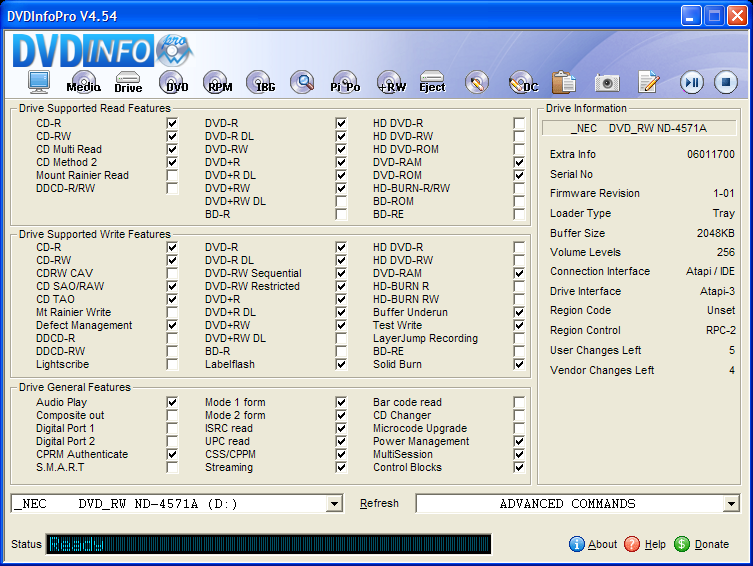The height and width of the screenshot is (566, 753).
Task: Expand the ADVANCED COMMANDS dropdown arrow
Action: coord(731,504)
